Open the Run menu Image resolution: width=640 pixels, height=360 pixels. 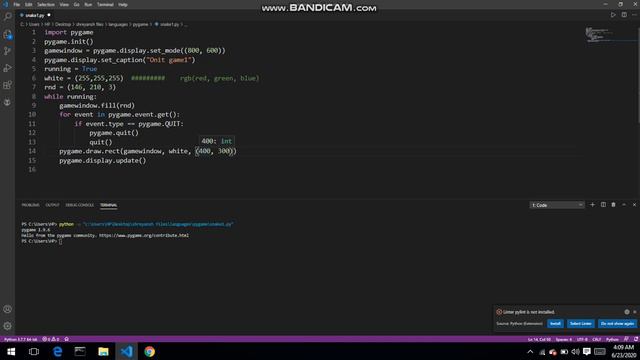tap(88, 4)
